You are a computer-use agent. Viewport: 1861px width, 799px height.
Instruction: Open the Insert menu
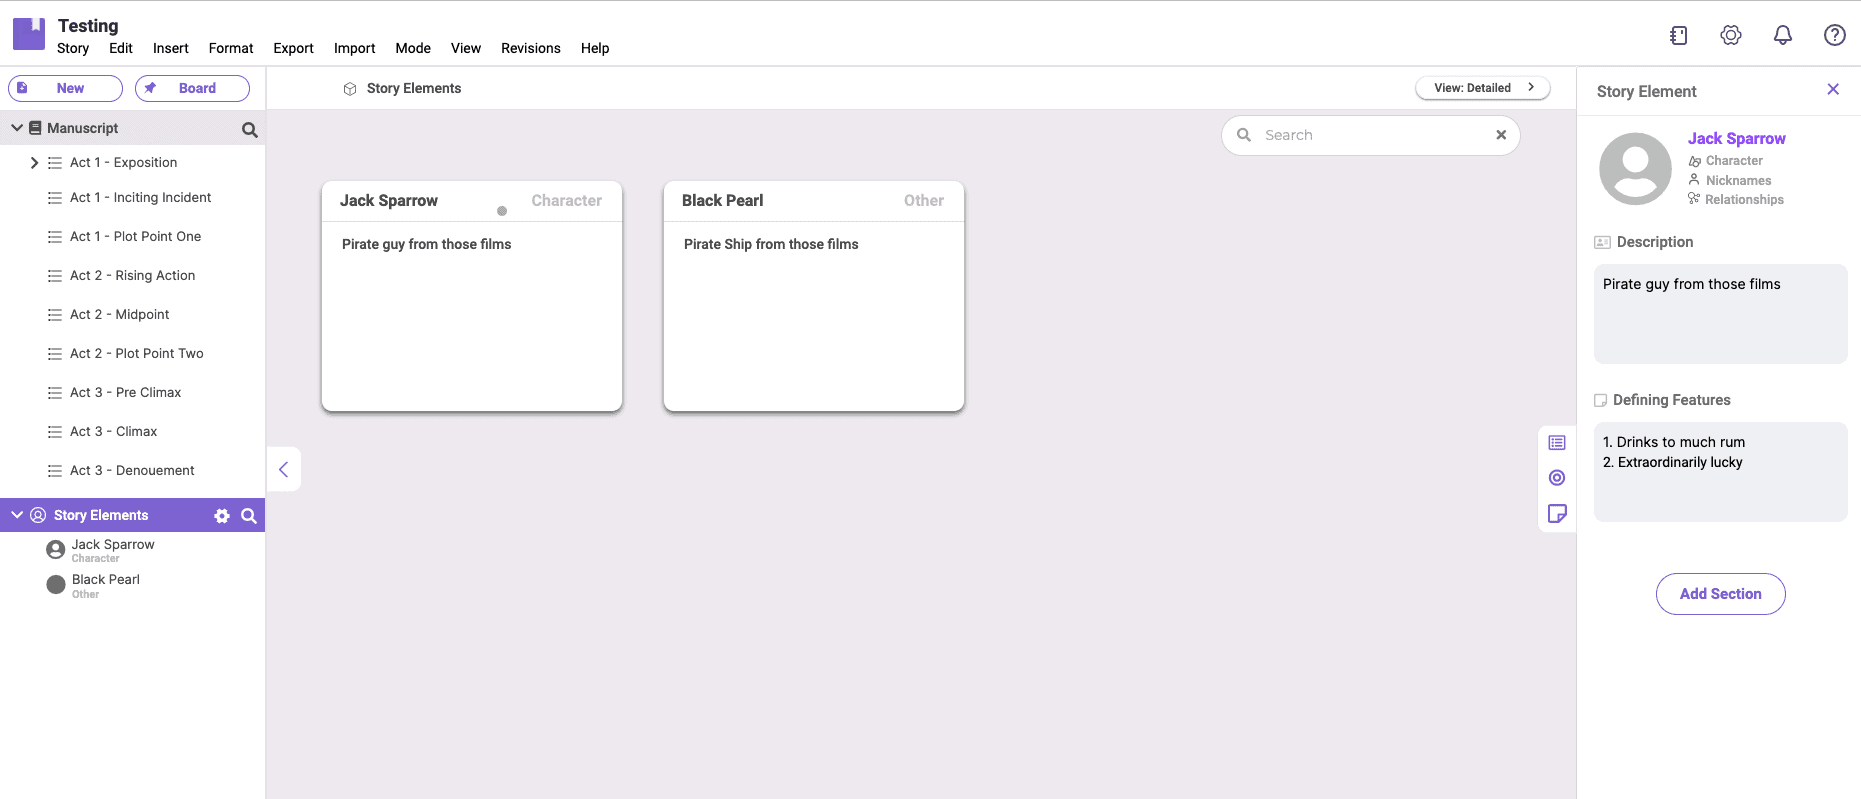(x=171, y=48)
